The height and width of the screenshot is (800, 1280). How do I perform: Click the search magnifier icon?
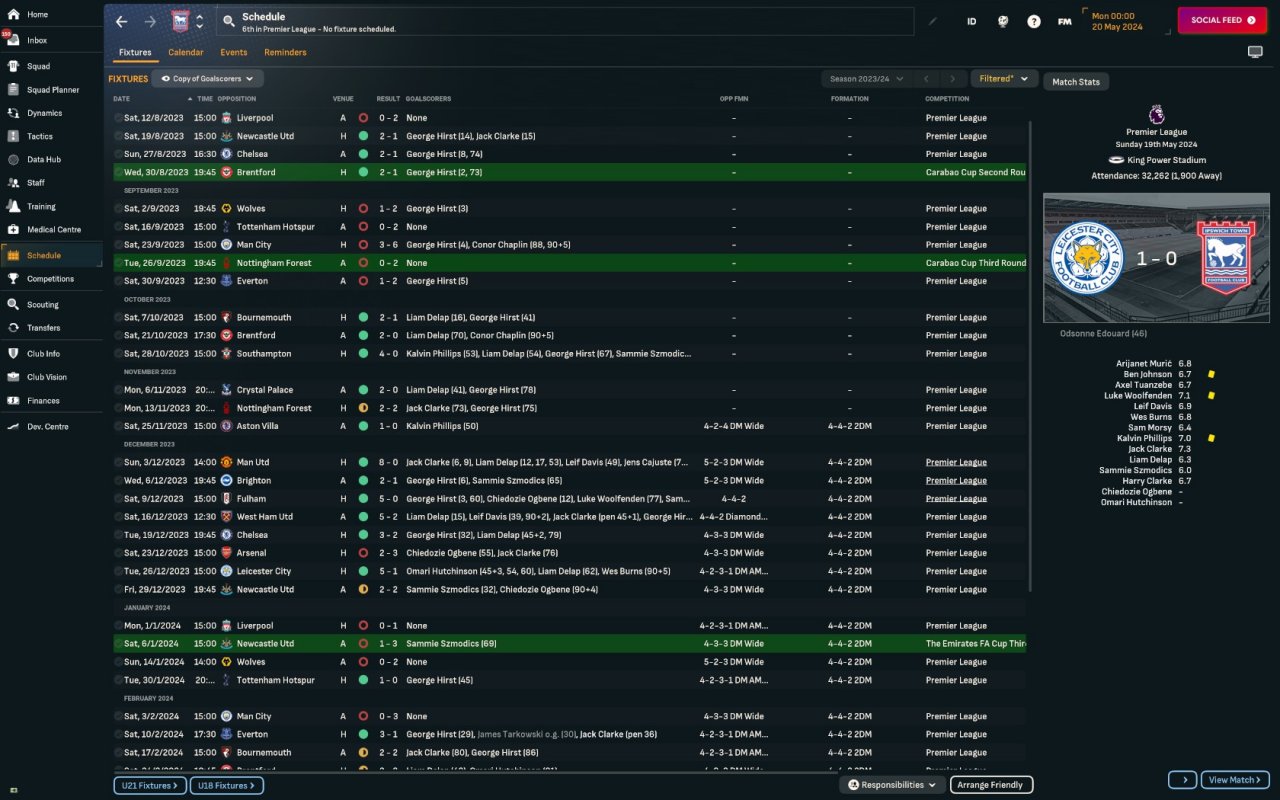pos(228,21)
